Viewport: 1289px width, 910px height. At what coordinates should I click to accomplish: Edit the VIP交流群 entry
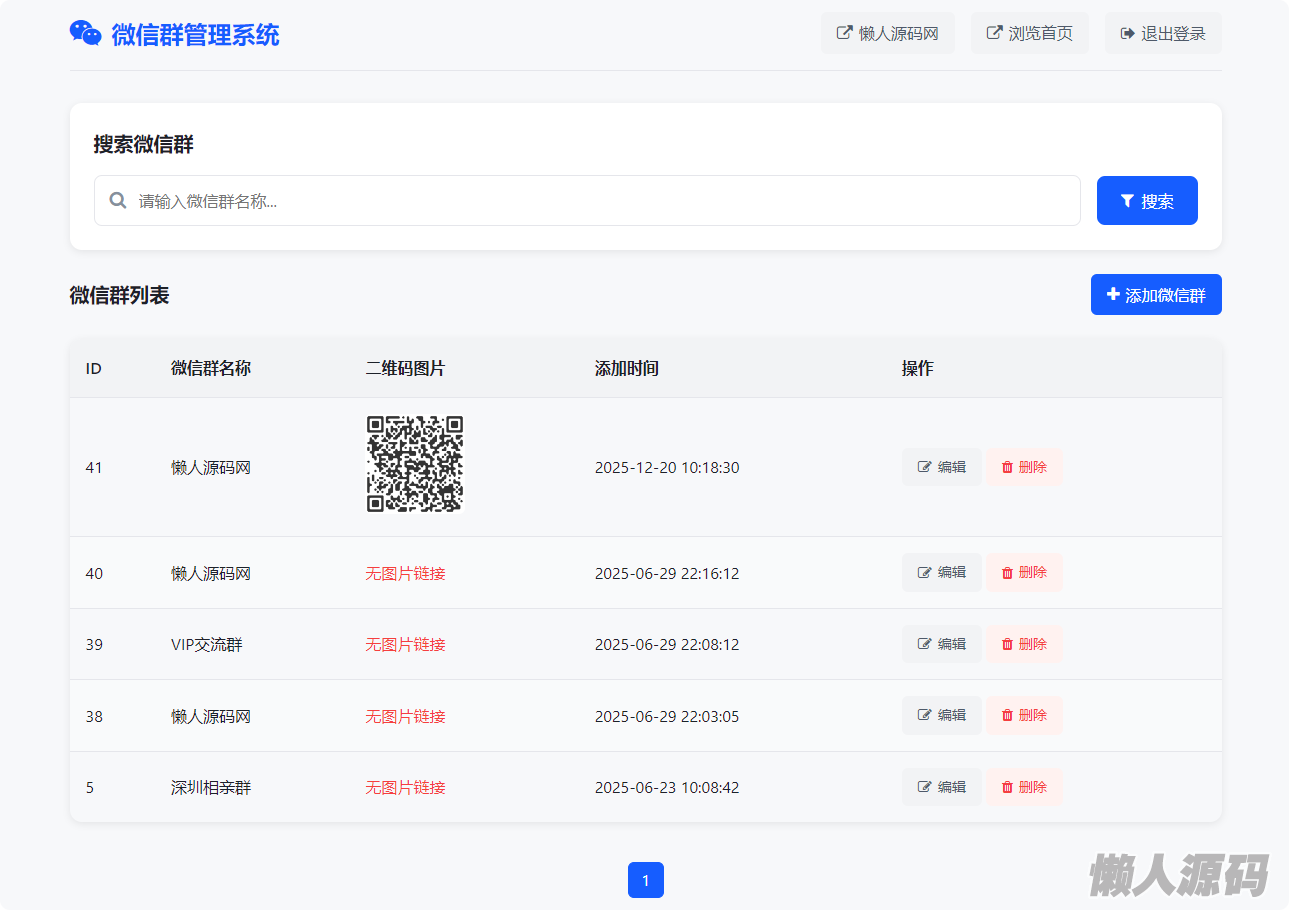[x=941, y=644]
